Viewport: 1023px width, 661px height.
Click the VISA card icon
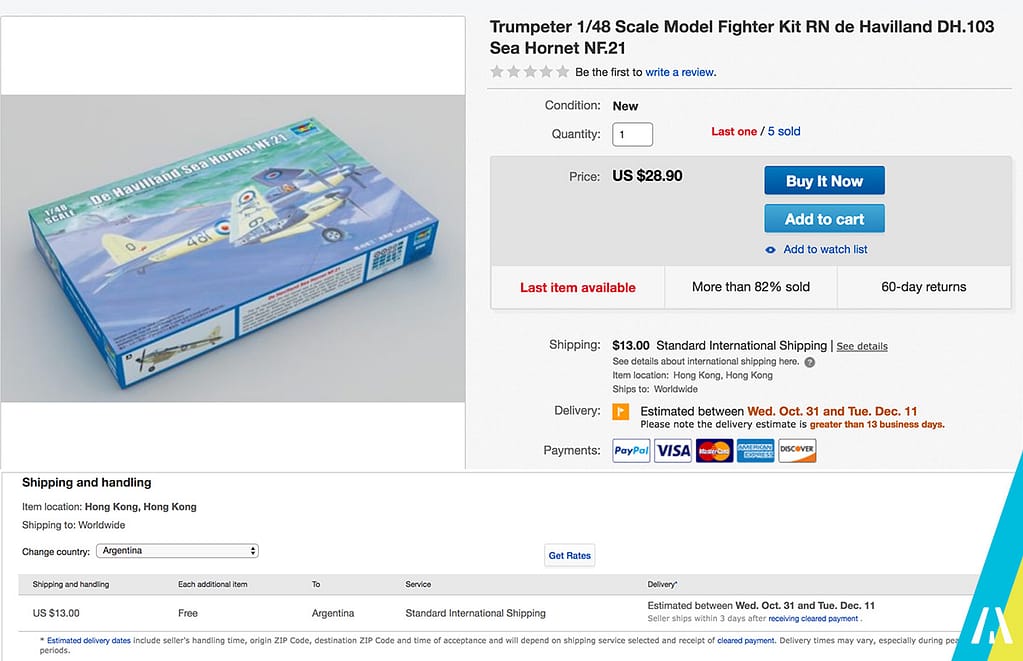coord(673,450)
